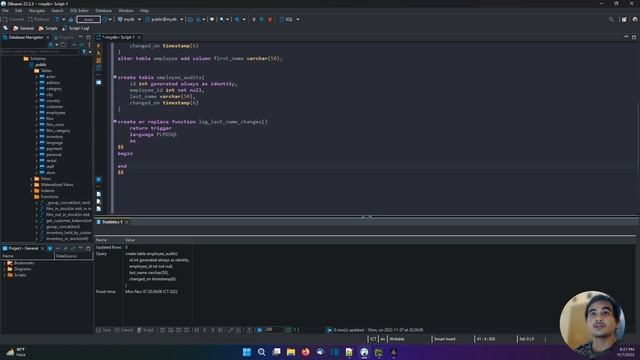Screen dimensions: 640x360
Task: Open the Database menu
Action: click(x=103, y=11)
